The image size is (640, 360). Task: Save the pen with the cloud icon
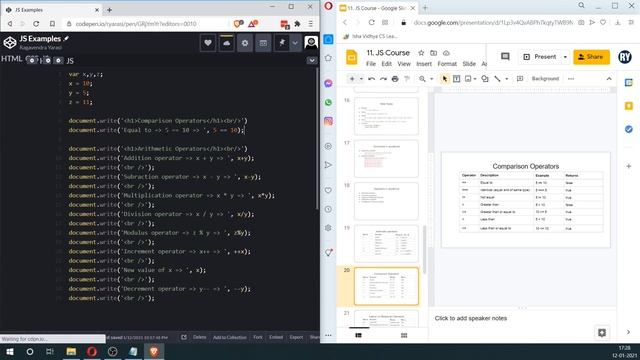(x=226, y=43)
